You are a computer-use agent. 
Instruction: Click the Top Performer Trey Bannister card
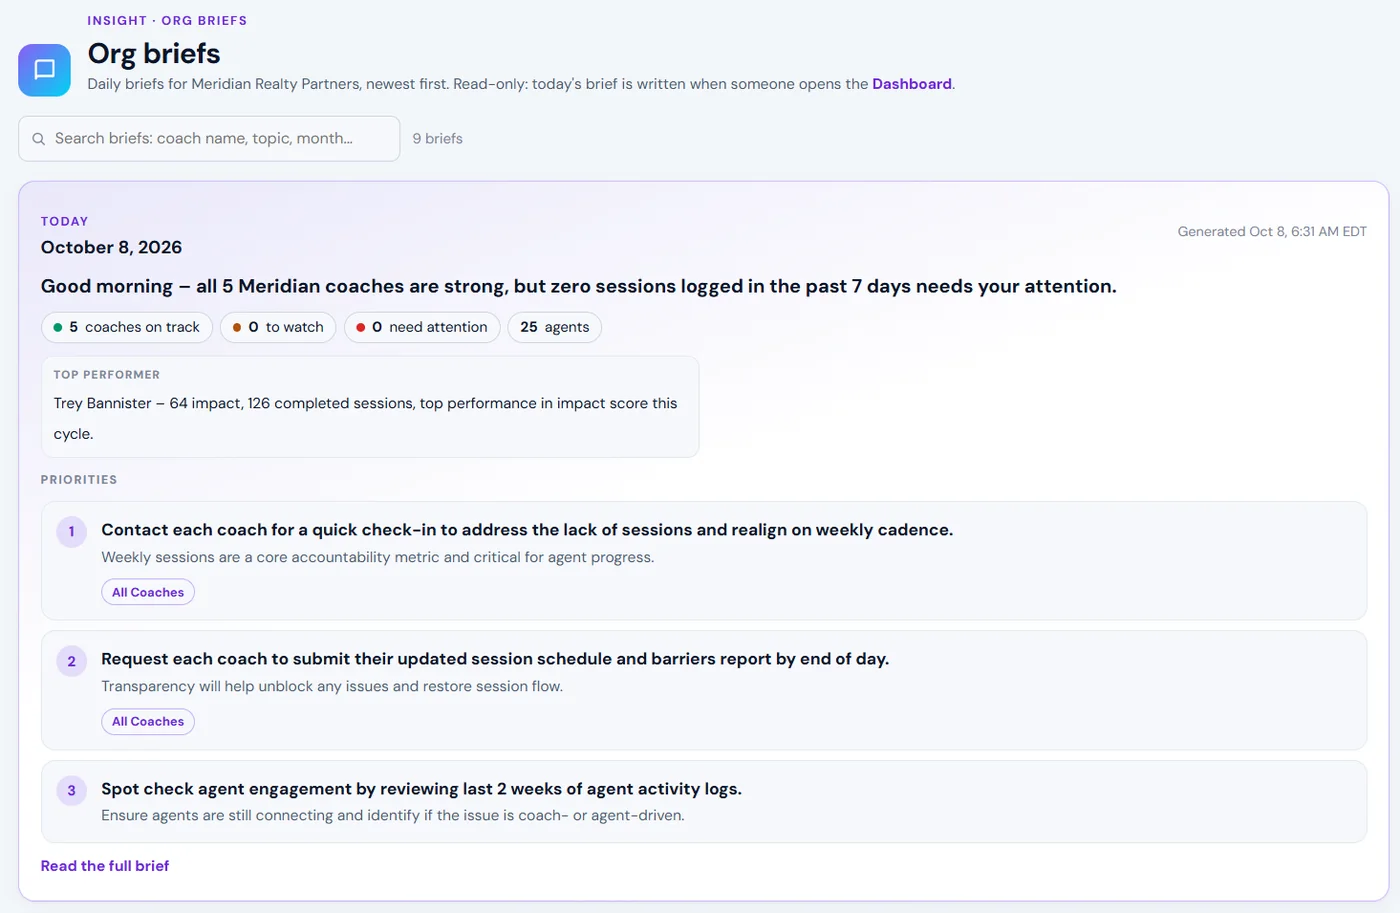(x=370, y=407)
